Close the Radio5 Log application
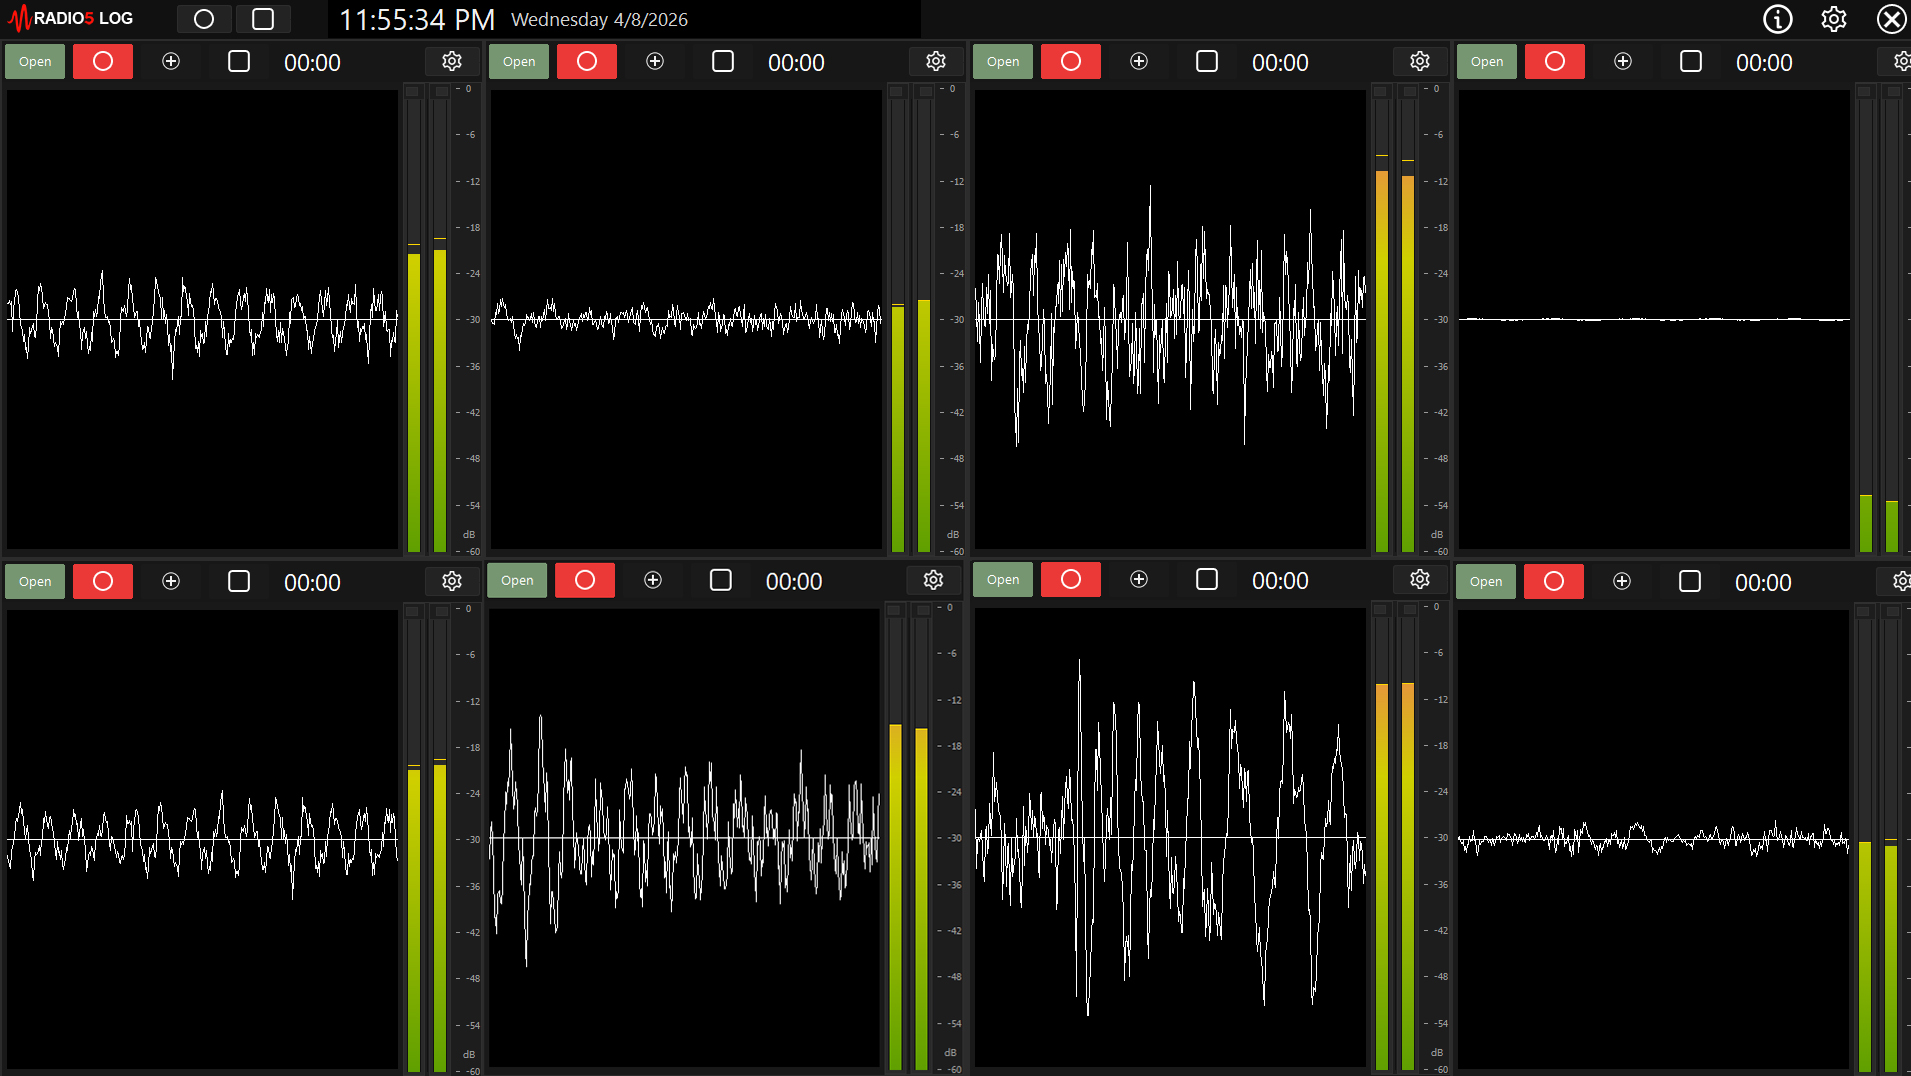This screenshot has height=1076, width=1911. pyautogui.click(x=1891, y=19)
